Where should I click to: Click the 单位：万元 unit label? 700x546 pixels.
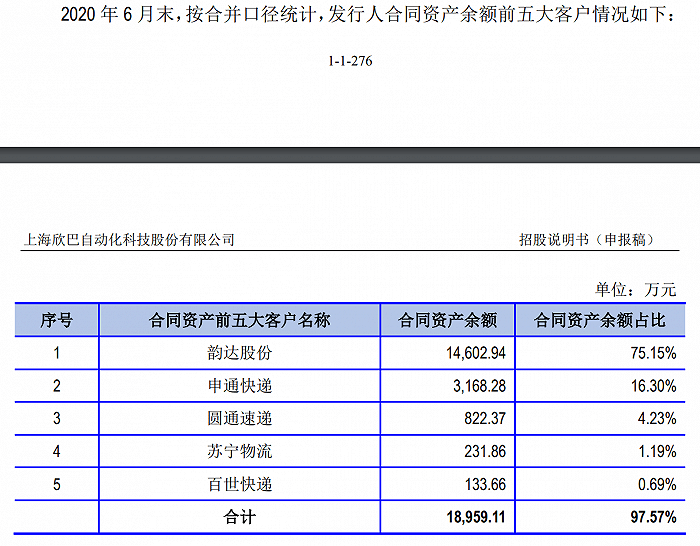(x=635, y=290)
